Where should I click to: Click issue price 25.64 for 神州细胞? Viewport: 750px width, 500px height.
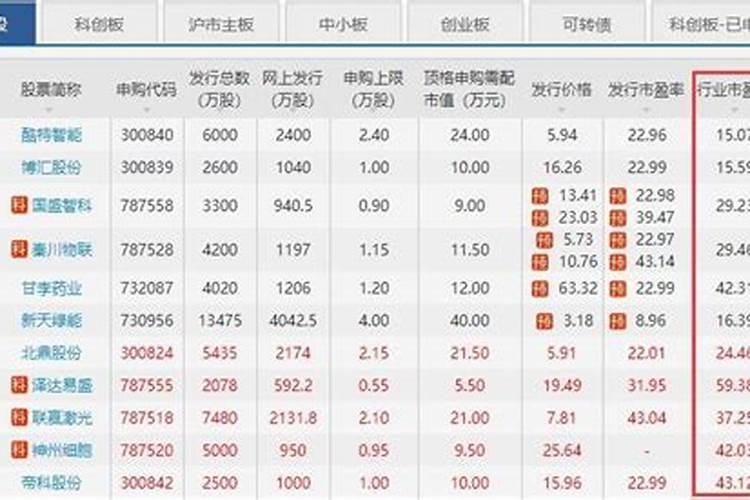562,450
